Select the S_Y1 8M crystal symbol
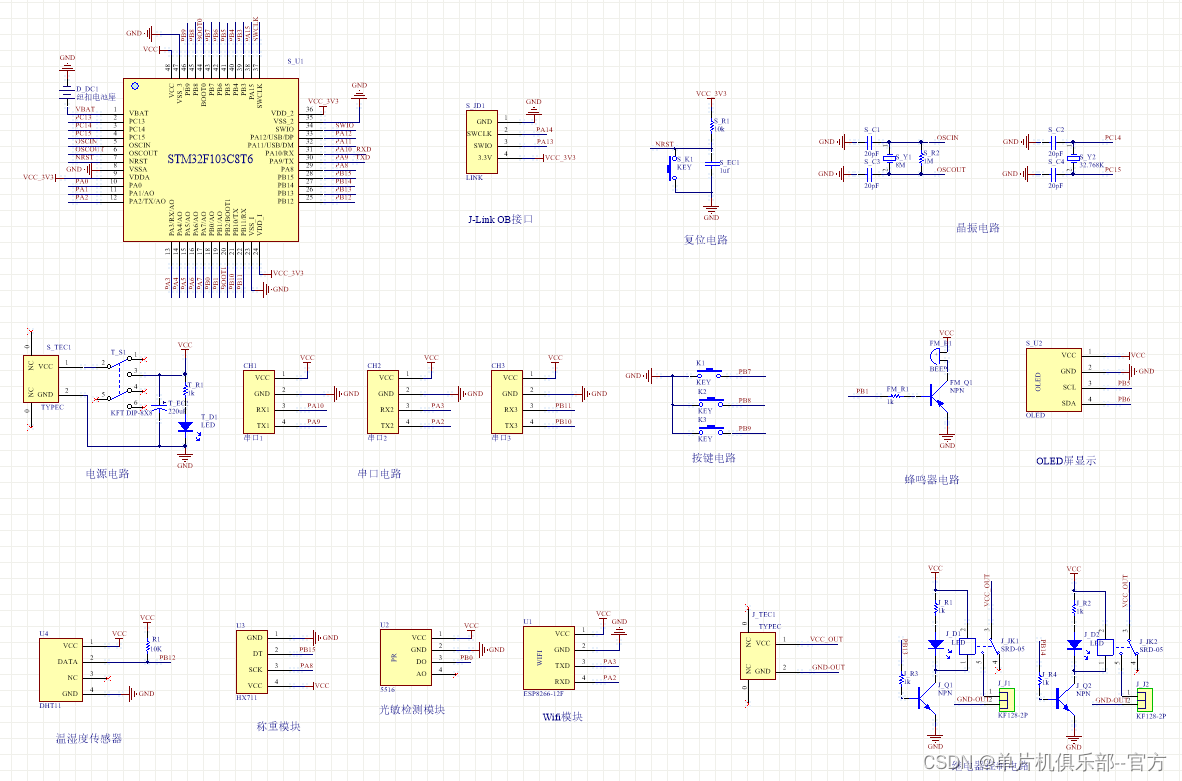Image resolution: width=1182 pixels, height=781 pixels. pyautogui.click(x=890, y=158)
